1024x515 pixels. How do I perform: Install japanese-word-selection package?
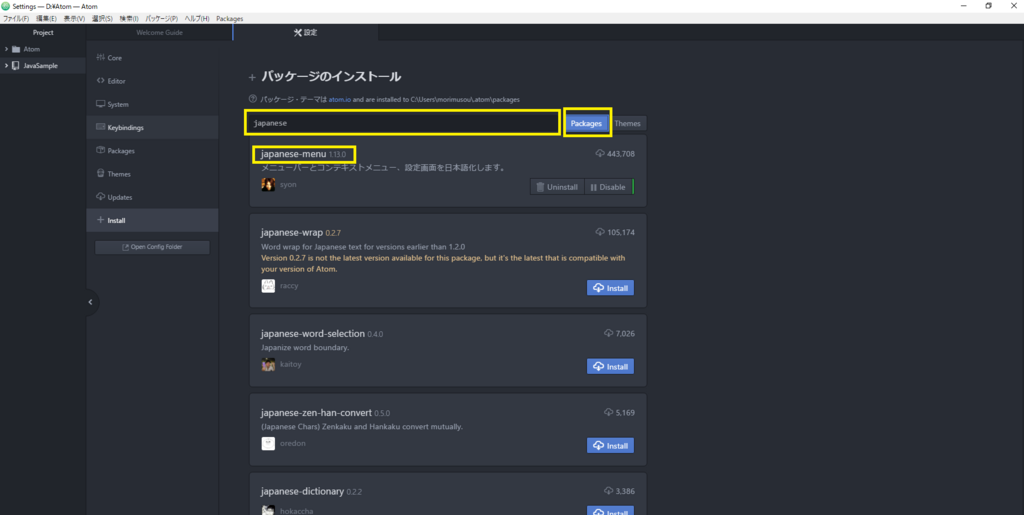pos(610,367)
